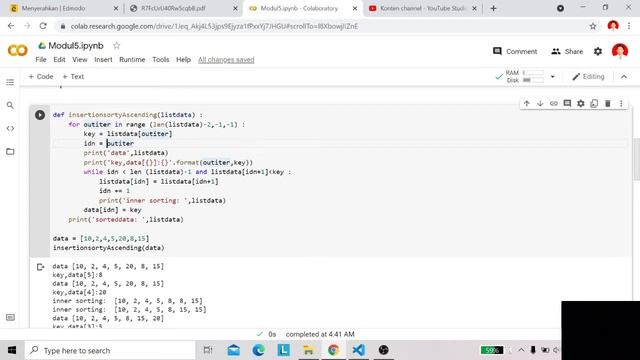
Task: Click the Windows Start button
Action: pos(12,350)
